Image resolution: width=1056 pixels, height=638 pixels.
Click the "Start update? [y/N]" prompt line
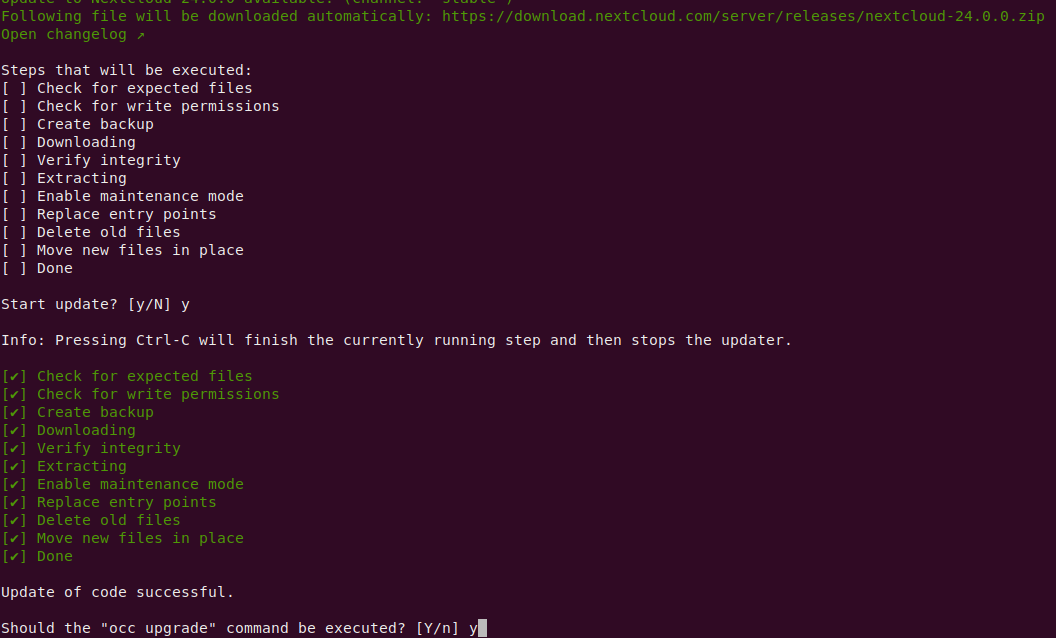tap(96, 305)
